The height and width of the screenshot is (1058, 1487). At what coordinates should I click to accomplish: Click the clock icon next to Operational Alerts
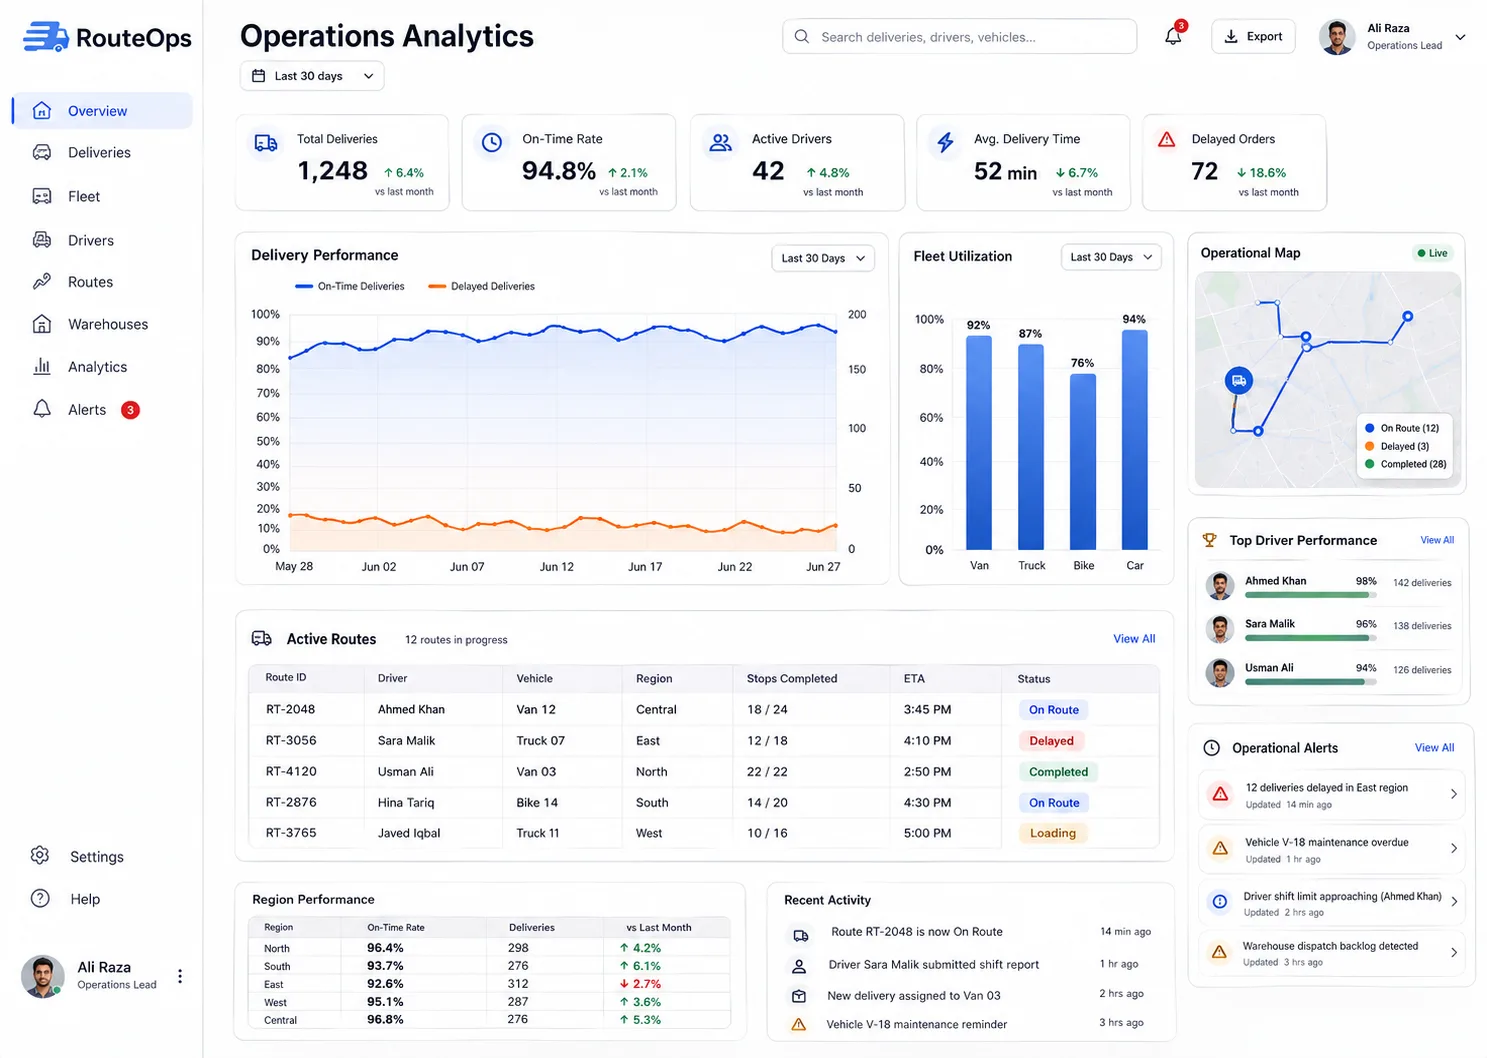1211,748
